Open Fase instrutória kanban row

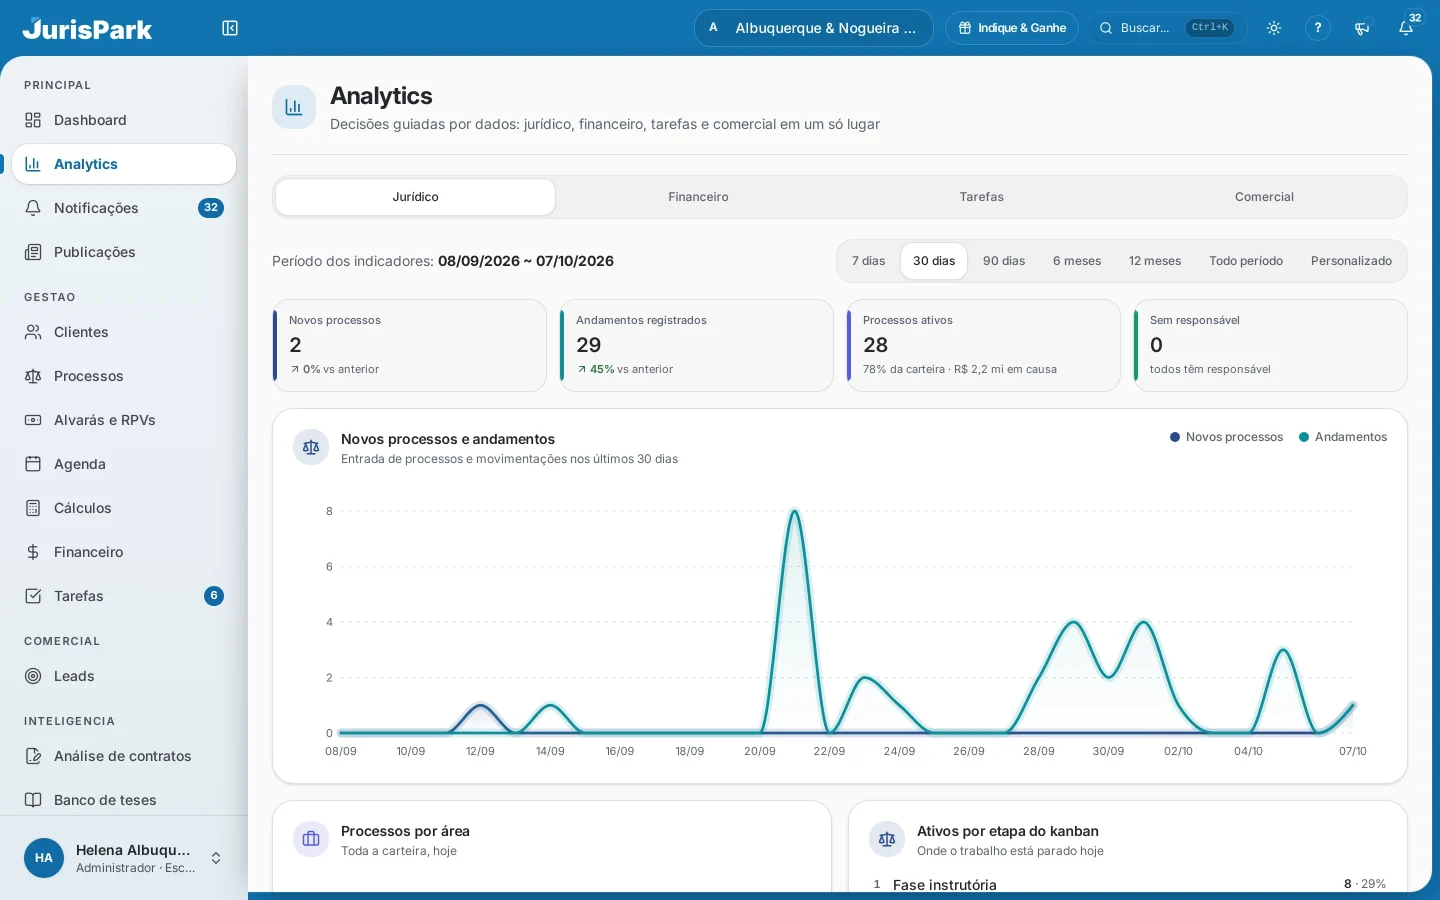[1128, 884]
